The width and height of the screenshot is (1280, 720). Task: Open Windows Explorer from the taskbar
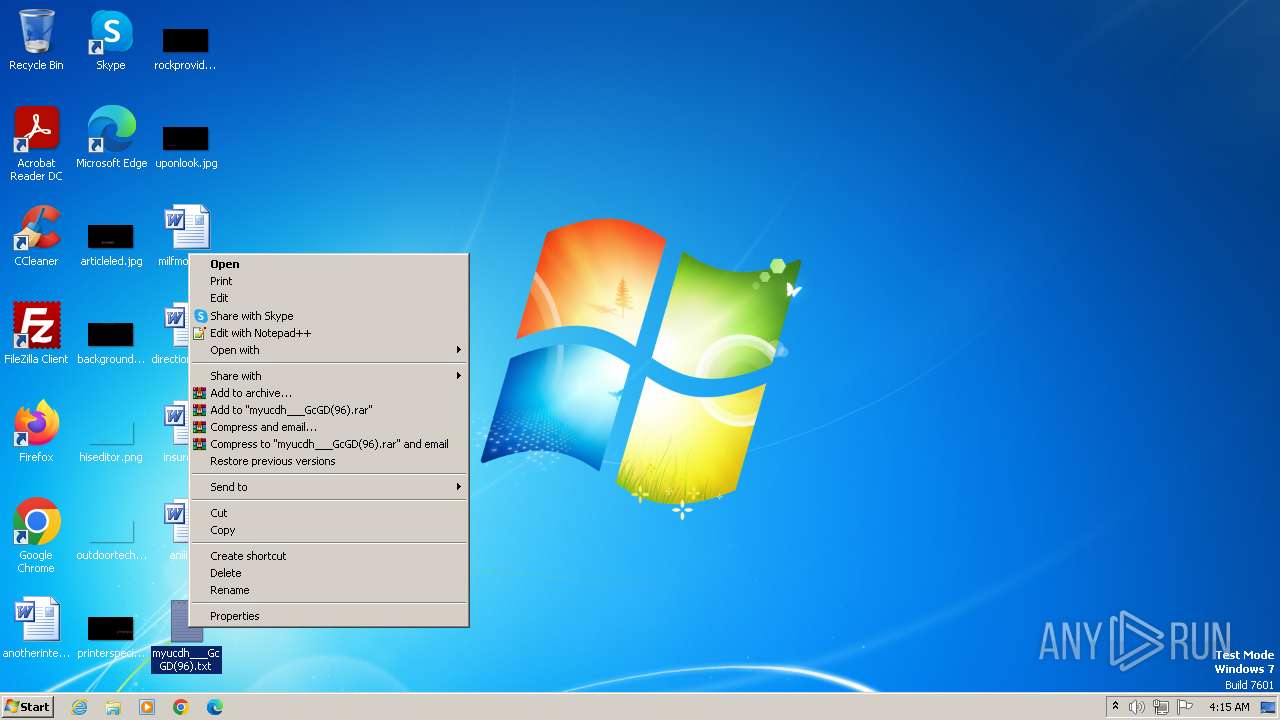click(x=113, y=707)
